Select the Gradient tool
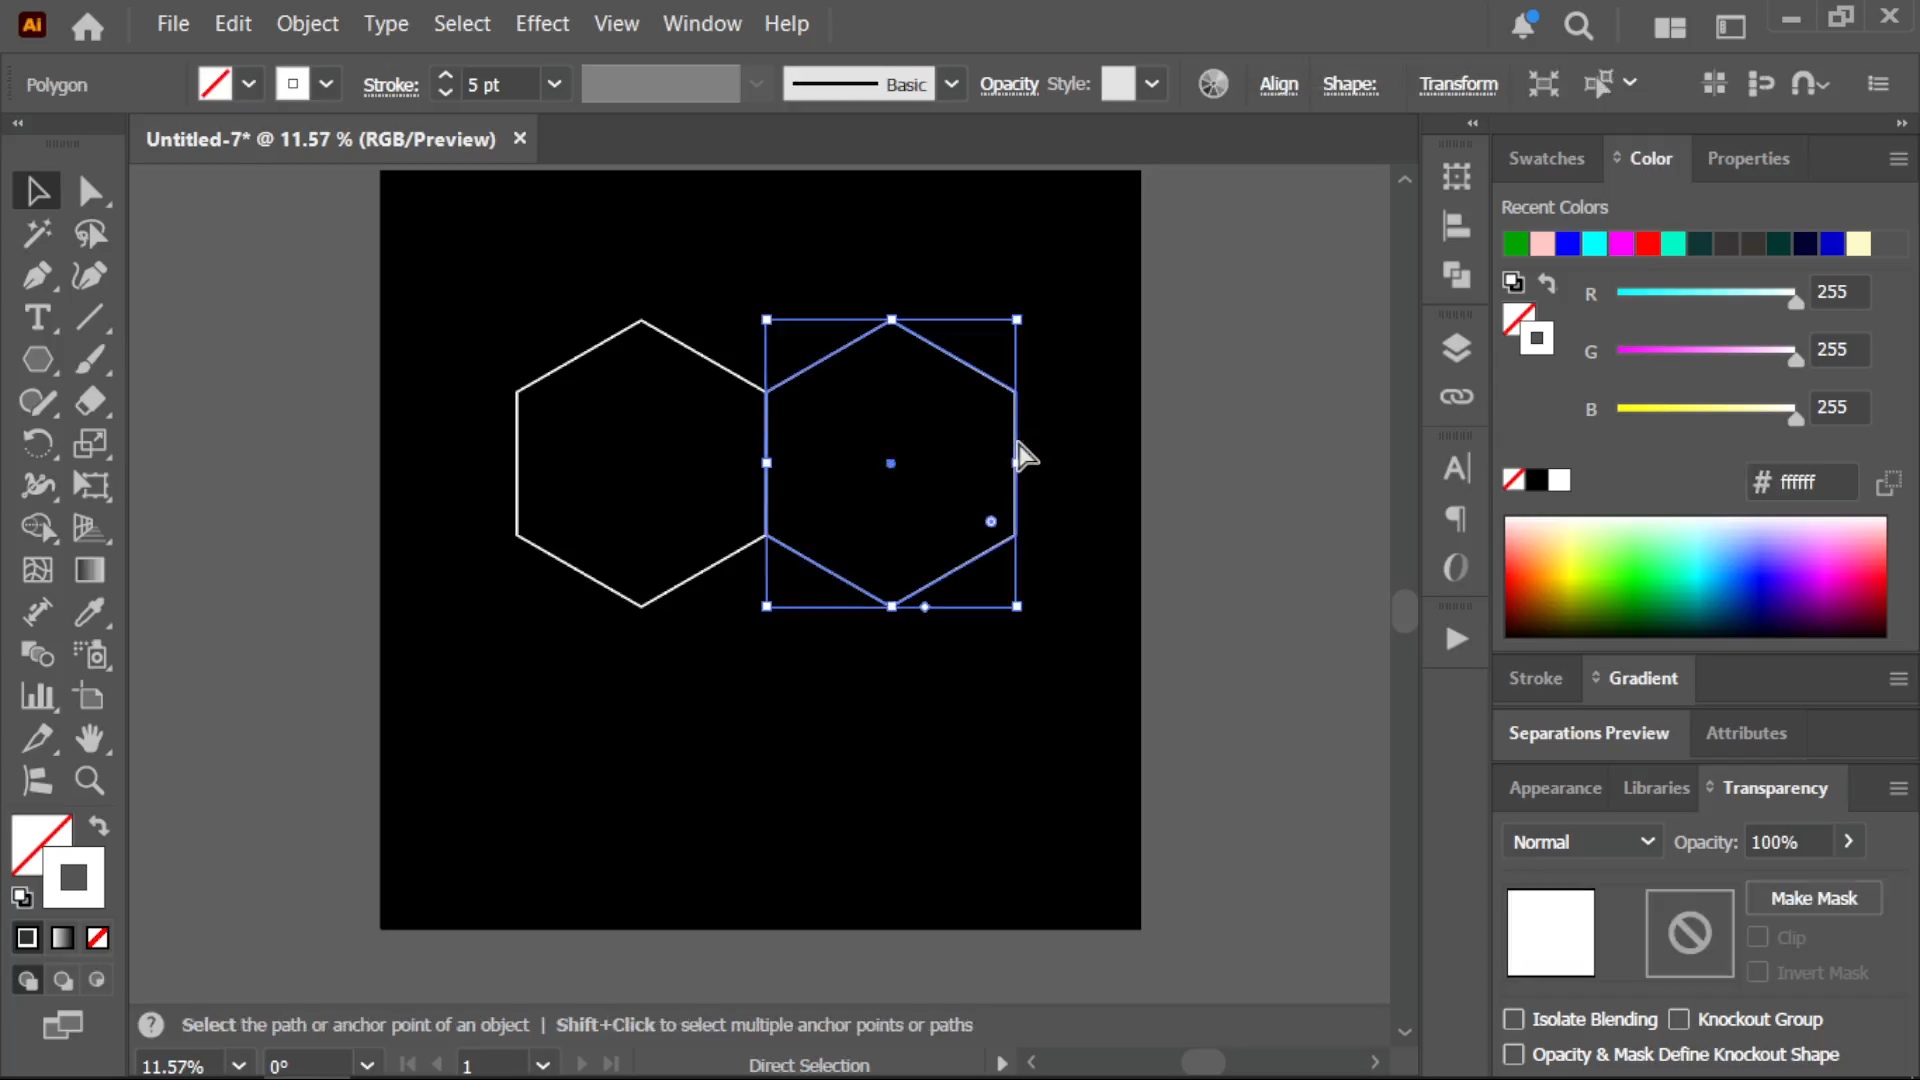The height and width of the screenshot is (1080, 1920). (90, 570)
